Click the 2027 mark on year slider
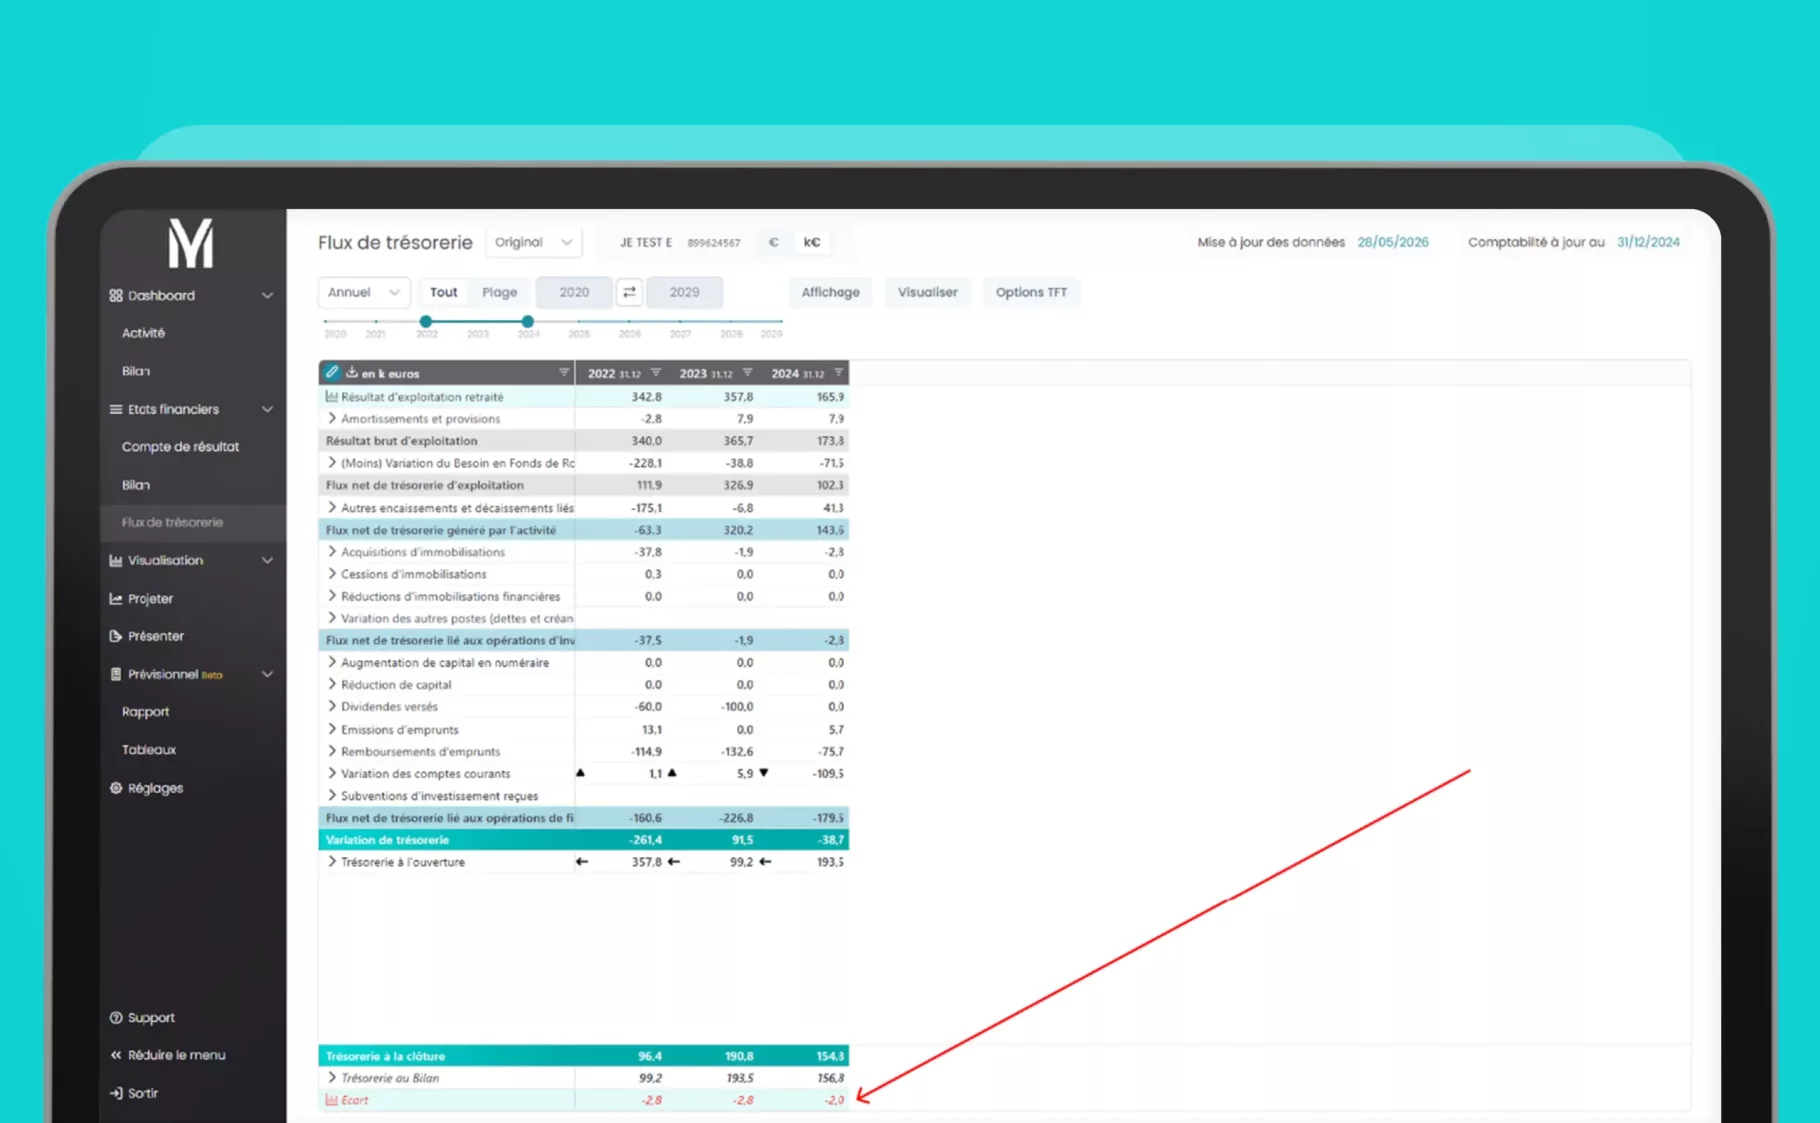 tap(680, 334)
